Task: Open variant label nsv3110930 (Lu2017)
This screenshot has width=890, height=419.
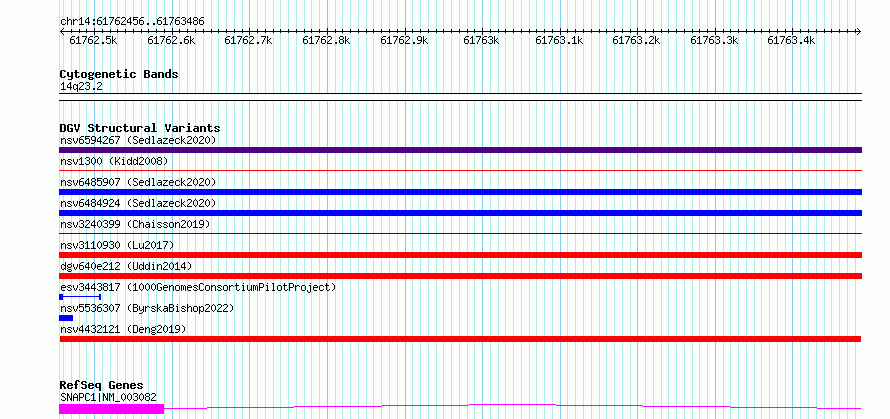Action: (117, 245)
